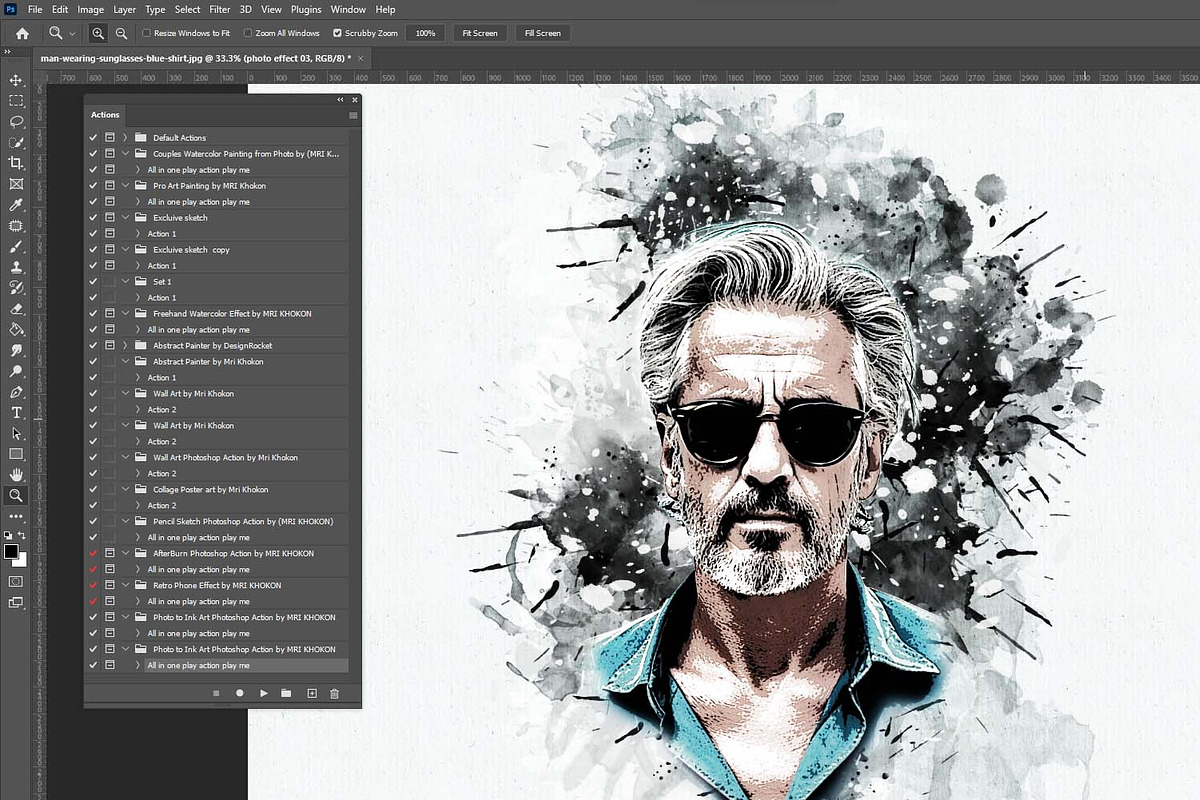1200x800 pixels.
Task: Disable Scrubby Zoom checkbox
Action: [x=337, y=33]
